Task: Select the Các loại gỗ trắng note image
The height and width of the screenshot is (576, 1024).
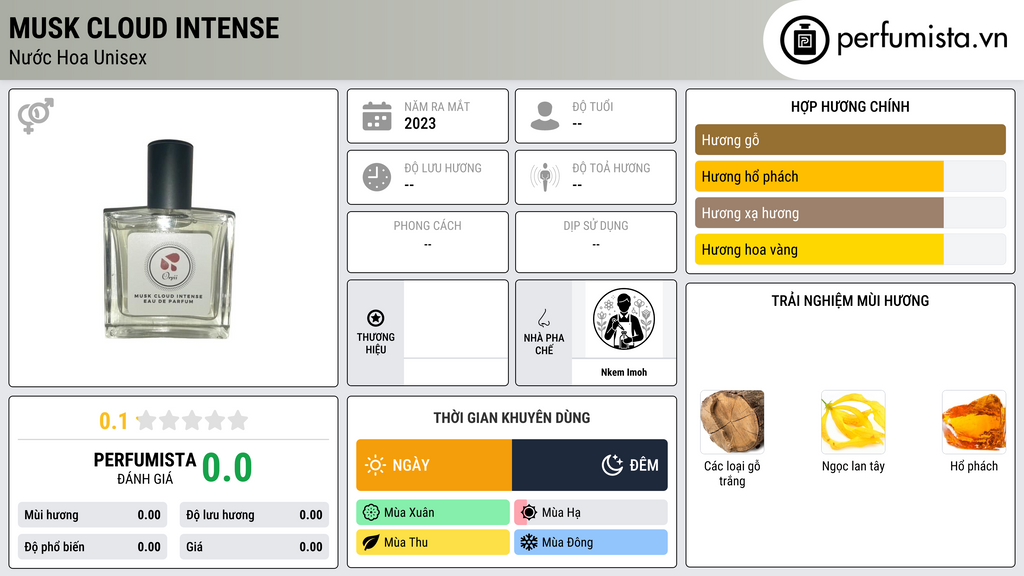Action: (732, 422)
